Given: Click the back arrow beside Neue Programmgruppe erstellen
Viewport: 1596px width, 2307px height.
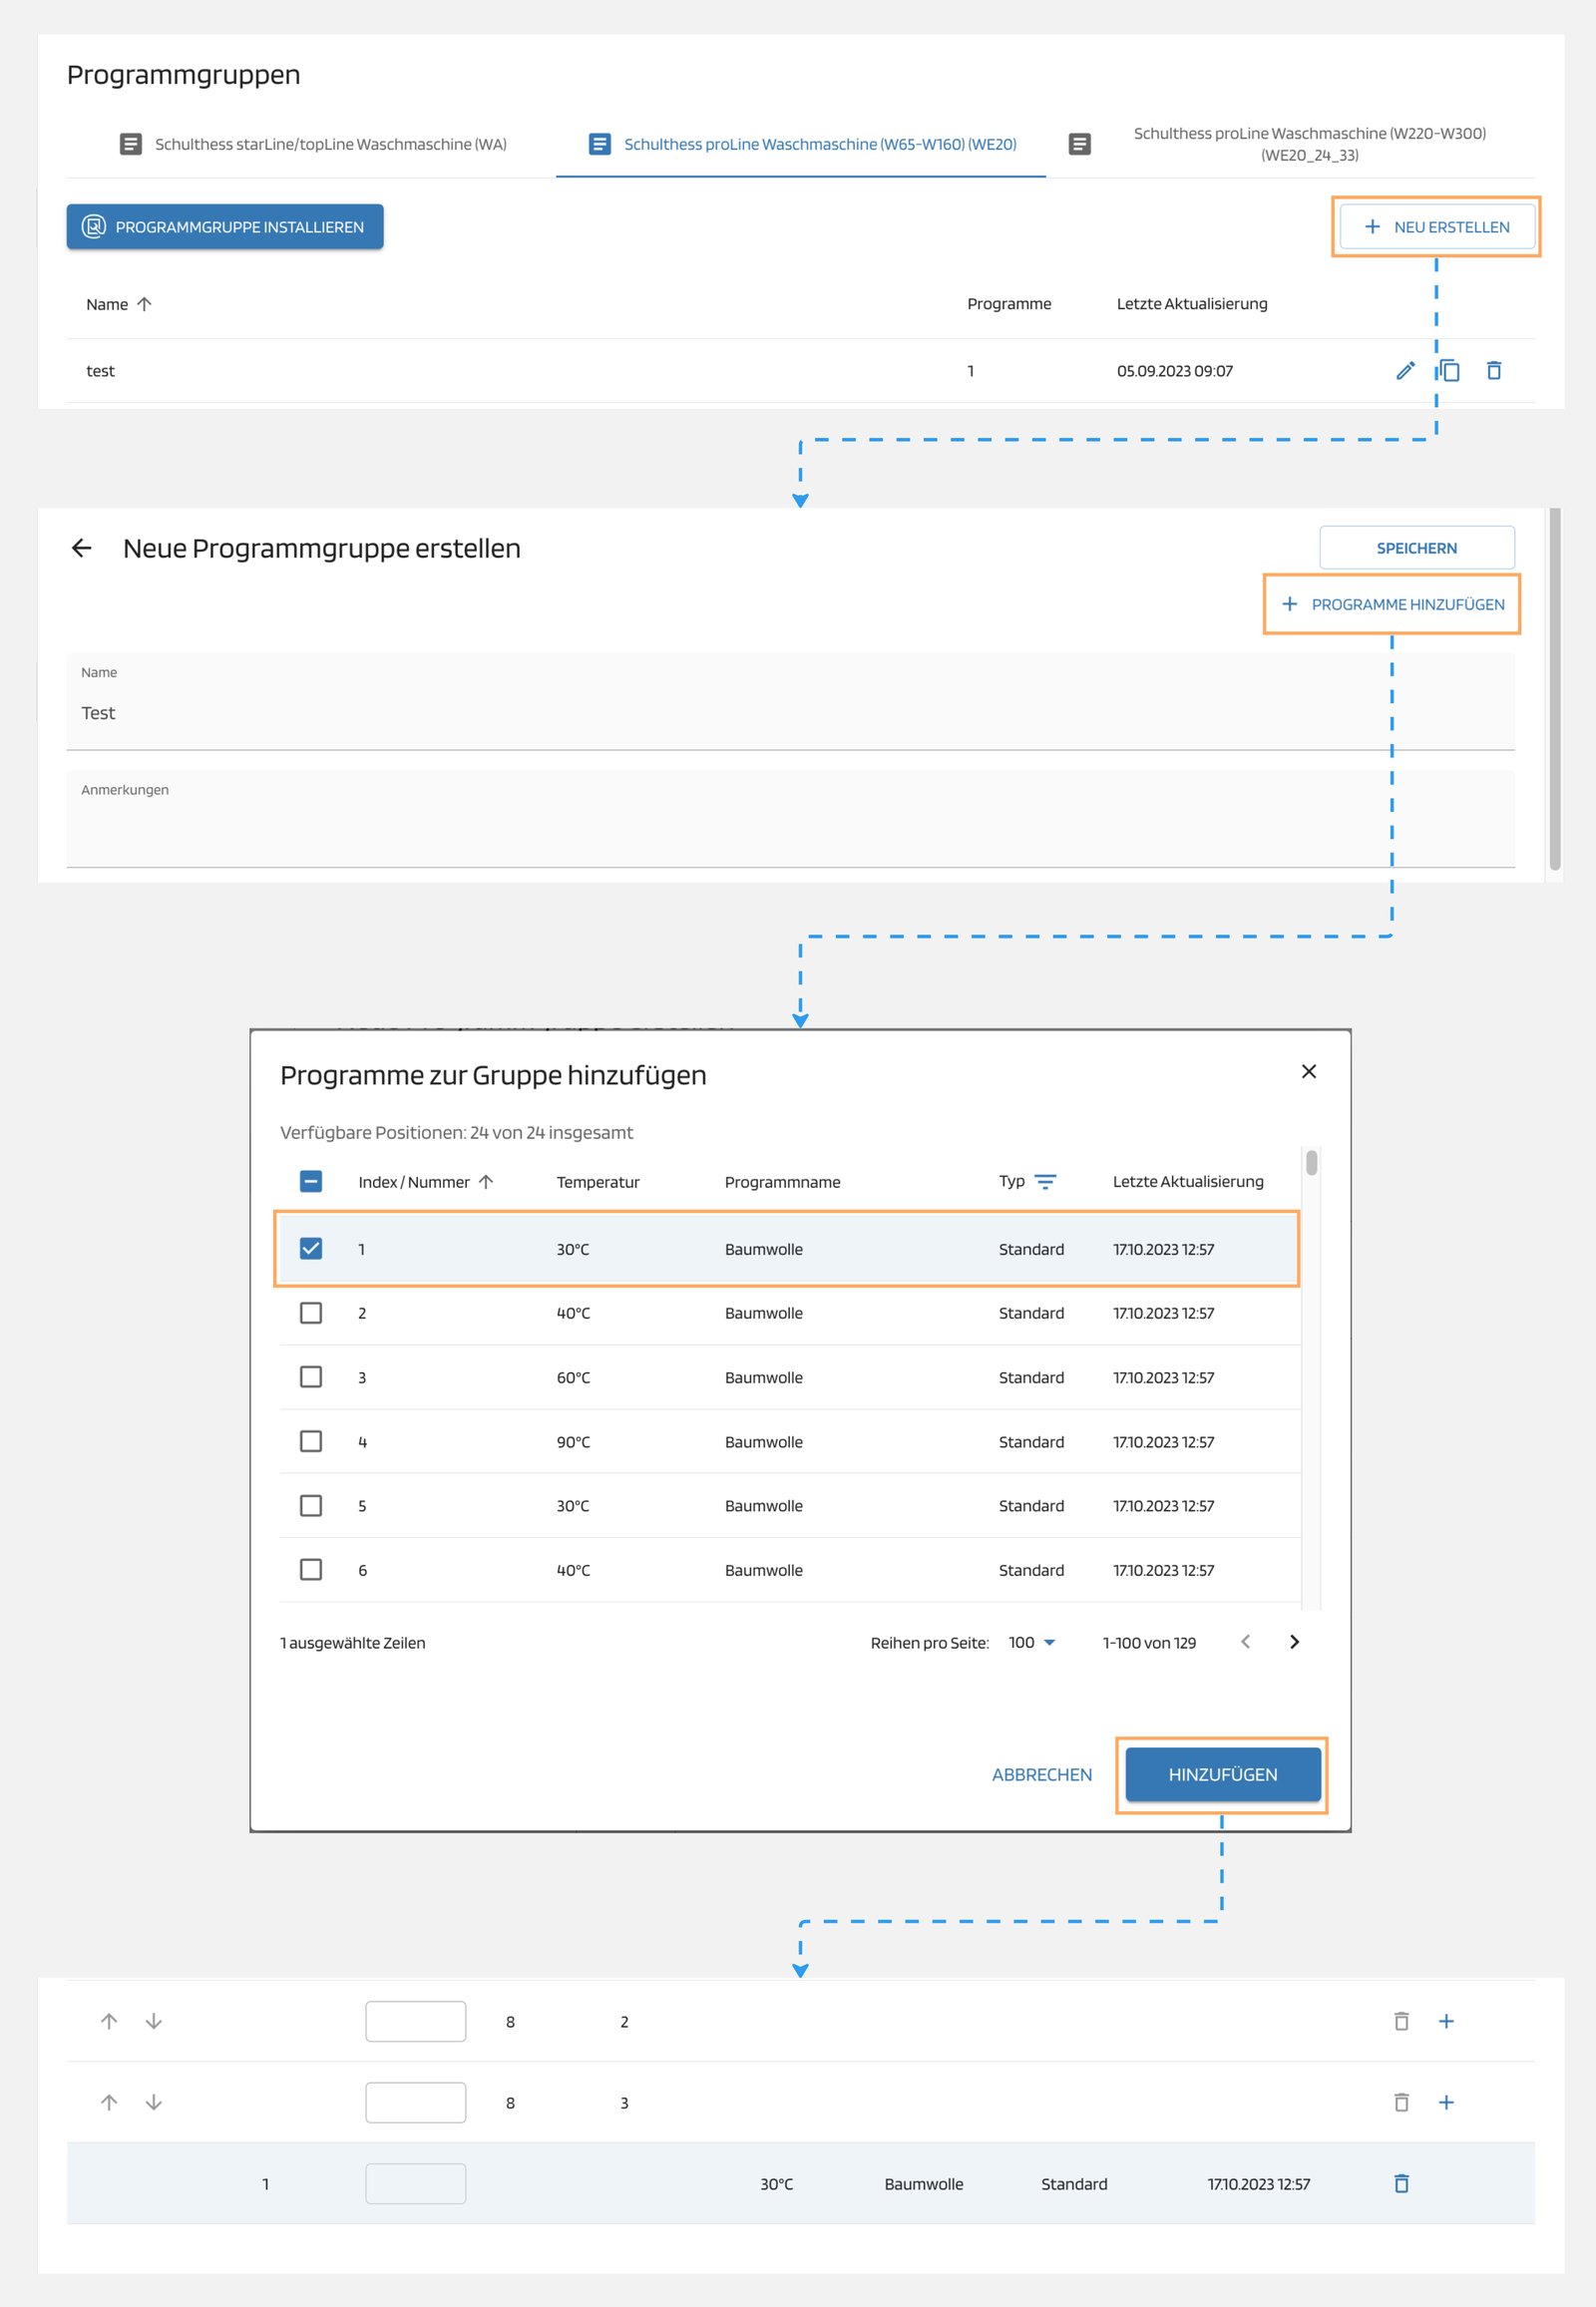Looking at the screenshot, I should [x=82, y=548].
